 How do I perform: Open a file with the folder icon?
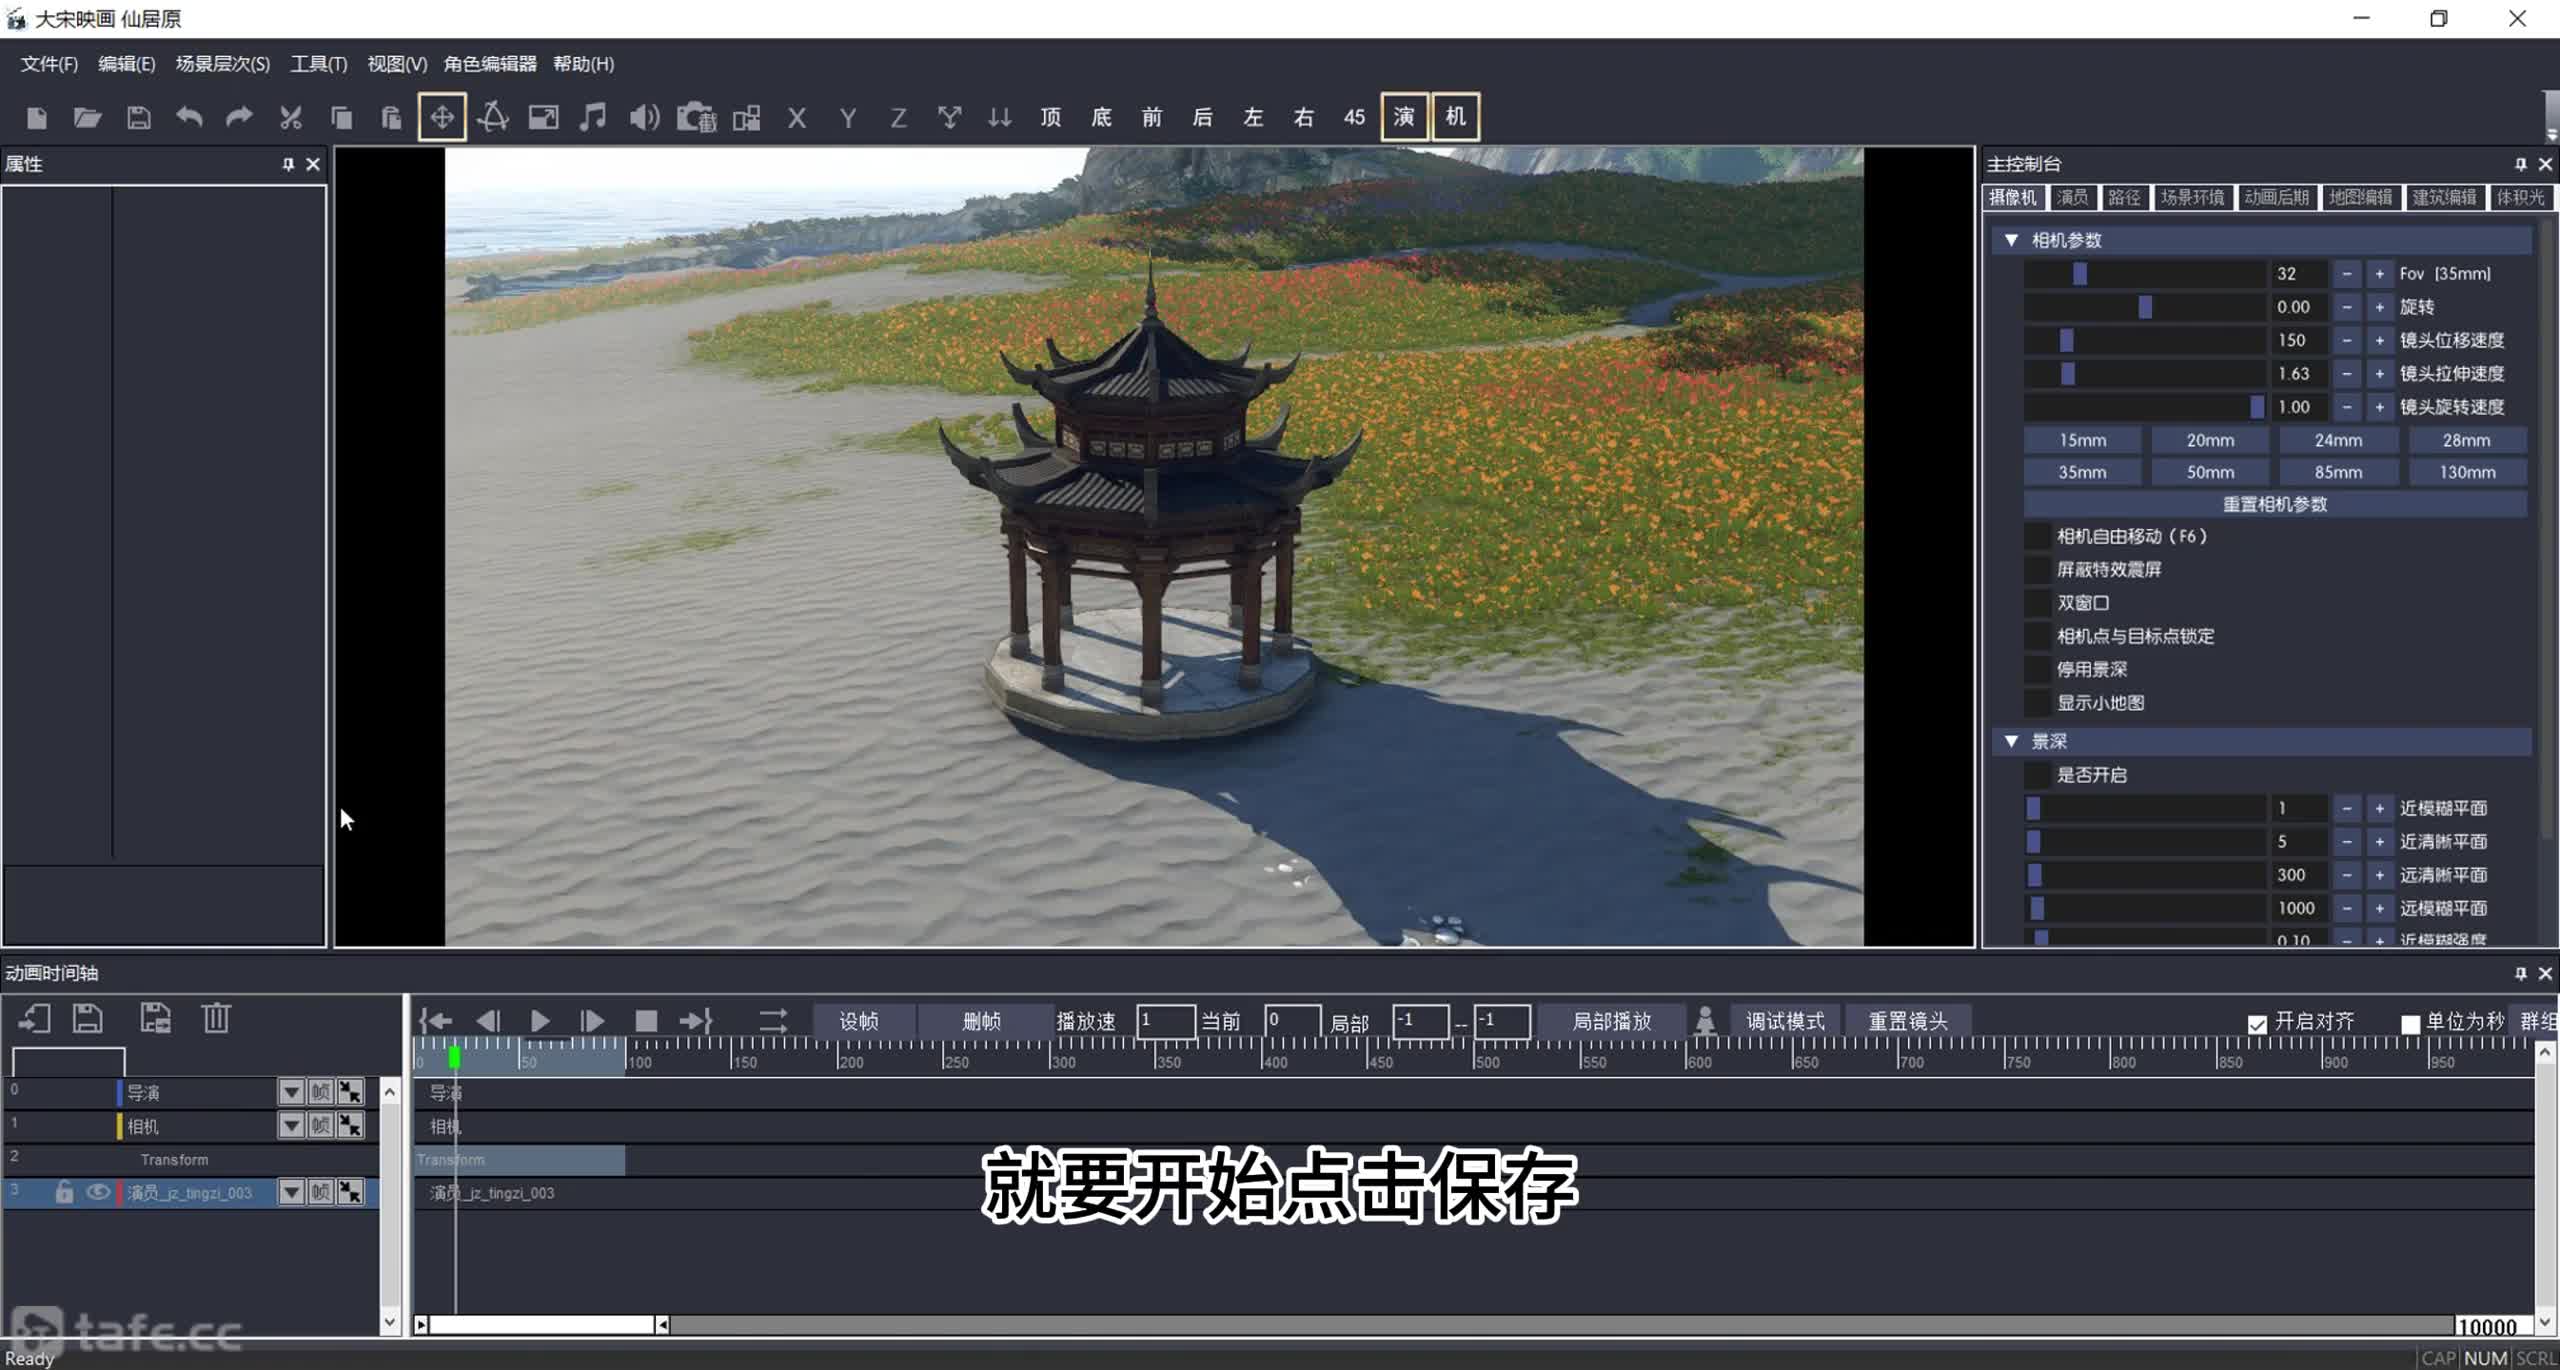pos(88,118)
